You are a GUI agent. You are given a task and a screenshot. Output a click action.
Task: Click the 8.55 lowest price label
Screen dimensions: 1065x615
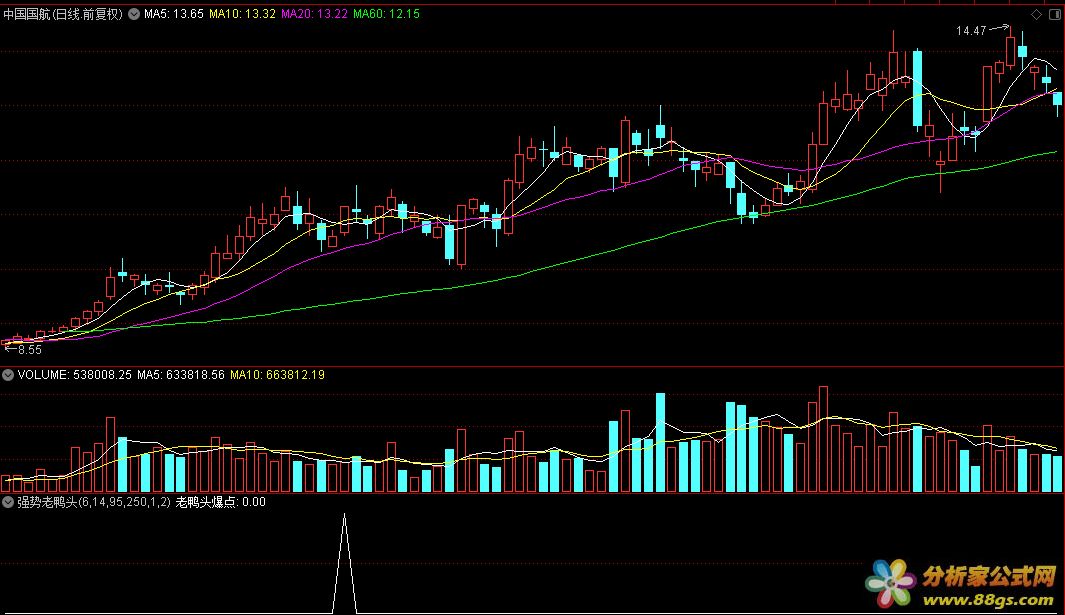[29, 350]
